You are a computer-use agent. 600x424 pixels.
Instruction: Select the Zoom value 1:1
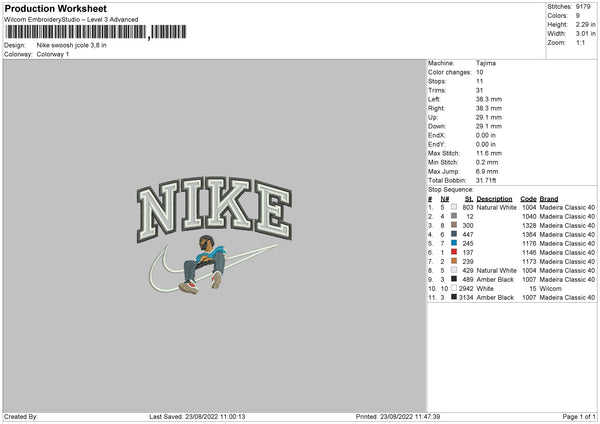(580, 42)
